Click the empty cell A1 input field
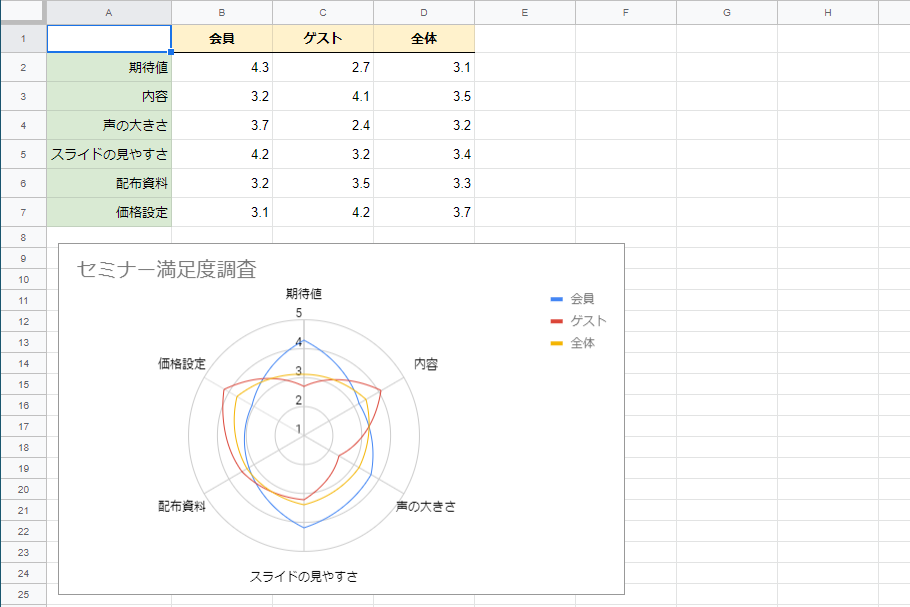The image size is (910, 607). tap(108, 38)
